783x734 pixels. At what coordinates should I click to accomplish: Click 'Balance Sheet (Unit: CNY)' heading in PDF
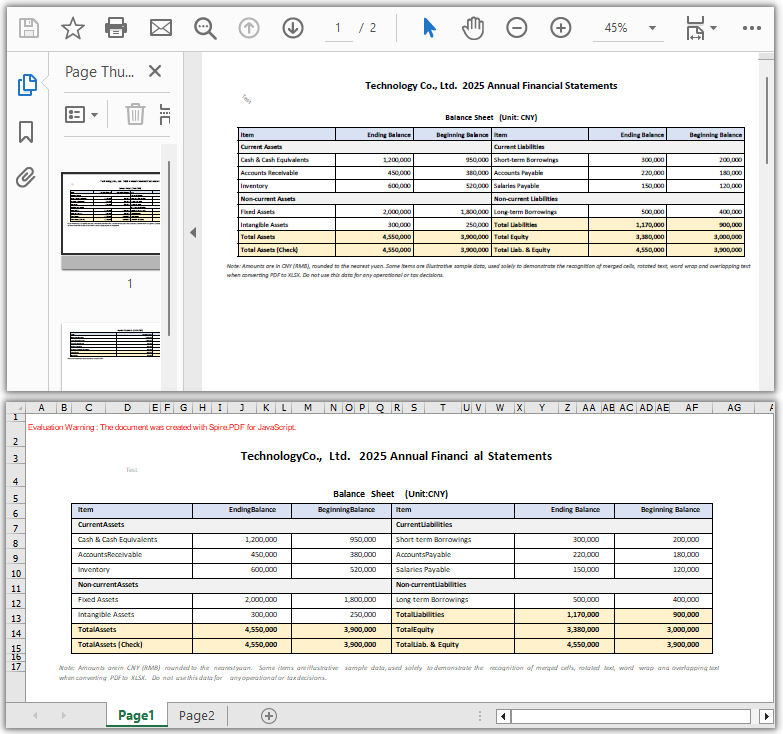[x=491, y=117]
